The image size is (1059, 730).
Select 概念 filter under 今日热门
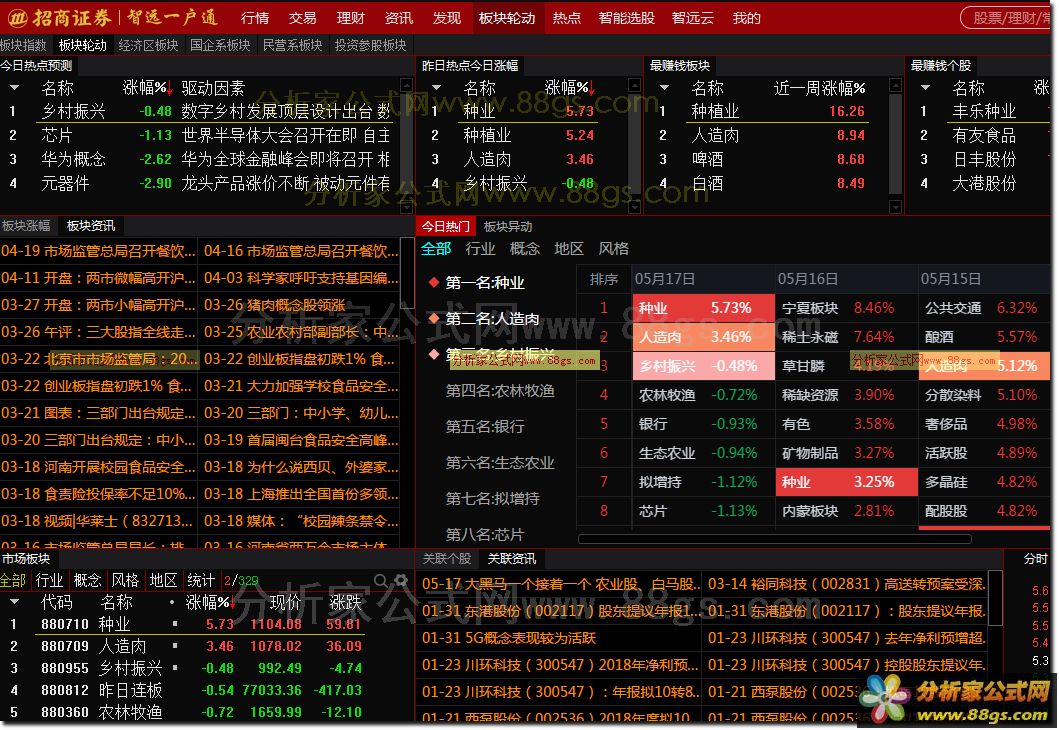click(525, 249)
